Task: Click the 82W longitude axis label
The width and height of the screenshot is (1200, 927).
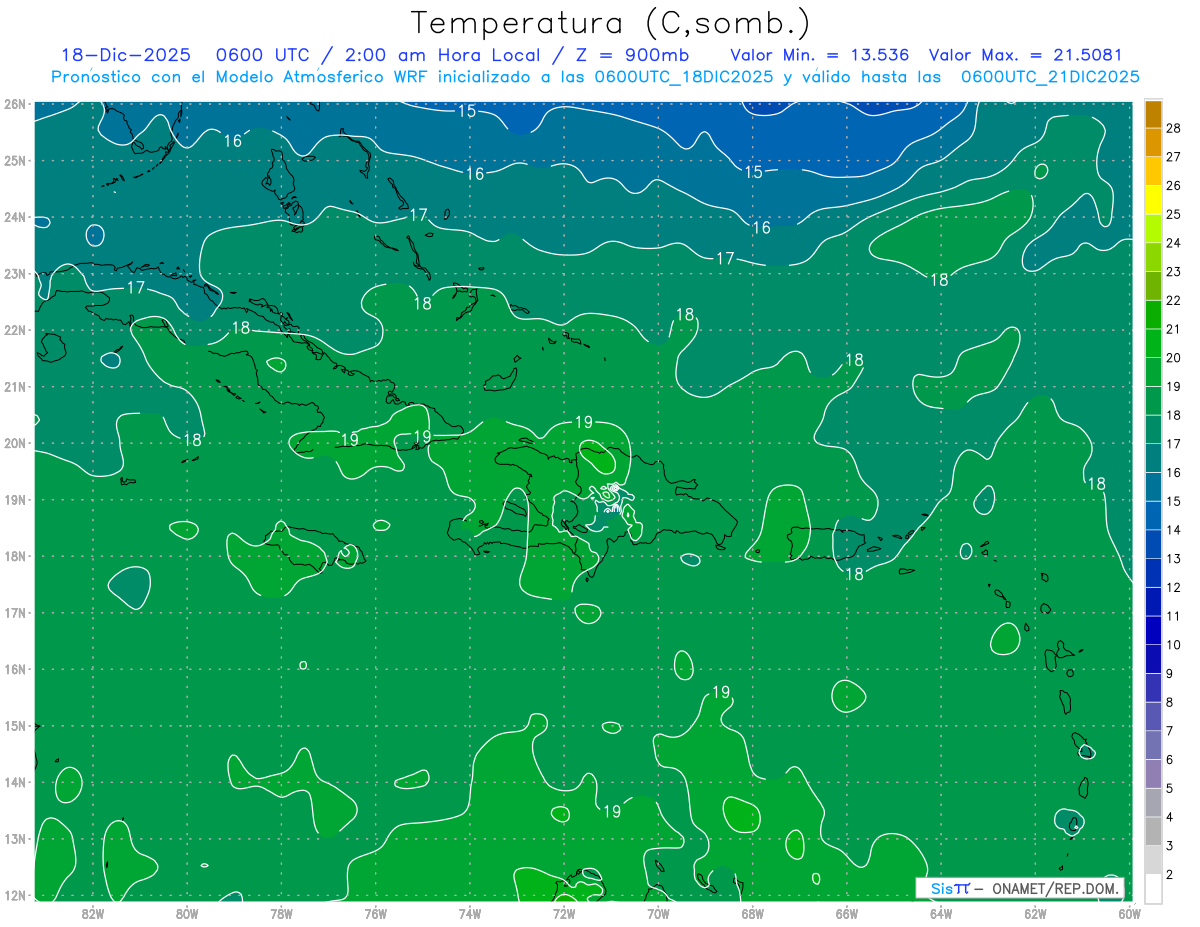Action: (x=93, y=912)
